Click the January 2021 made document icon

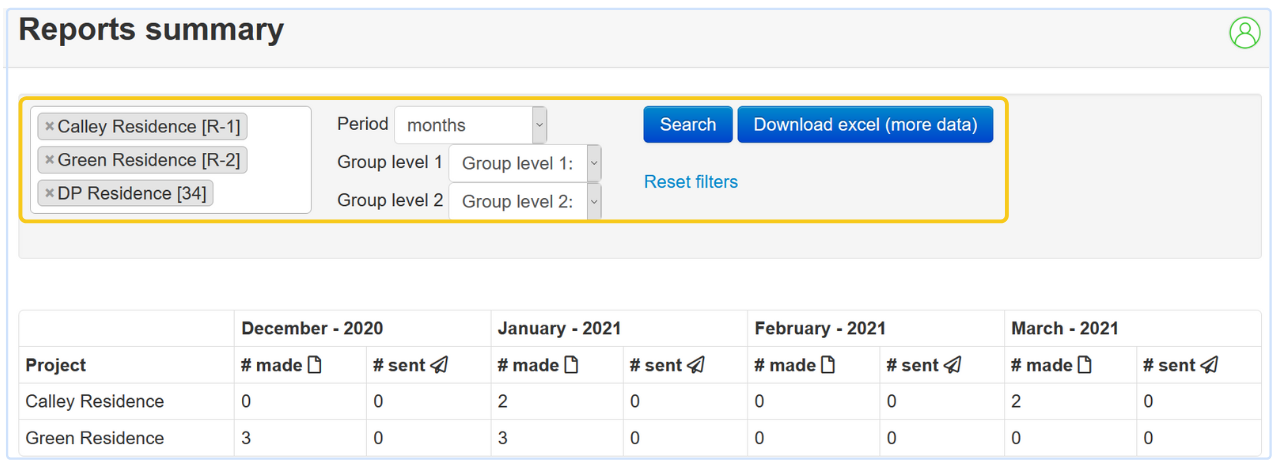coord(571,365)
